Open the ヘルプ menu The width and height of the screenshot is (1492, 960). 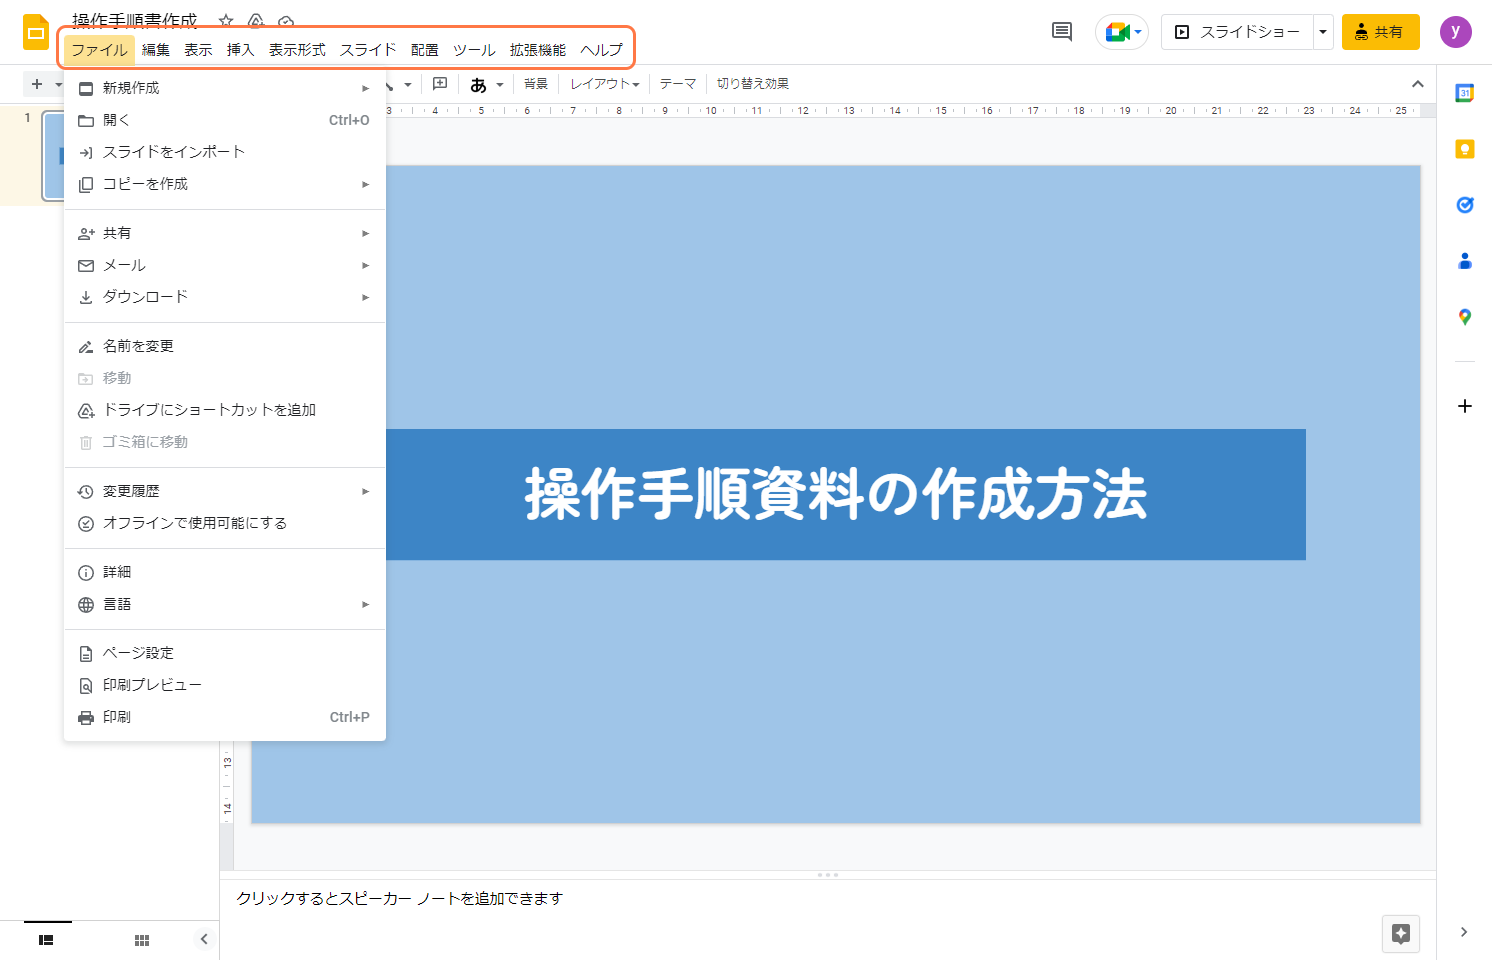tap(601, 50)
